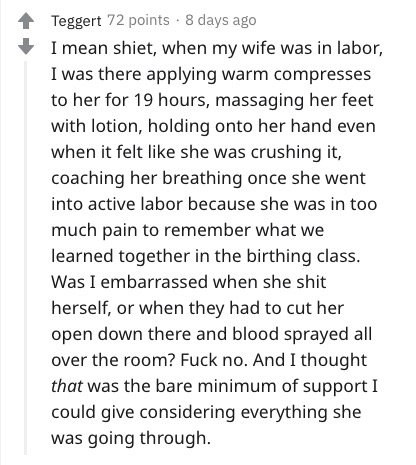
Task: Upvote Teggert's comment
Action: click(x=26, y=21)
